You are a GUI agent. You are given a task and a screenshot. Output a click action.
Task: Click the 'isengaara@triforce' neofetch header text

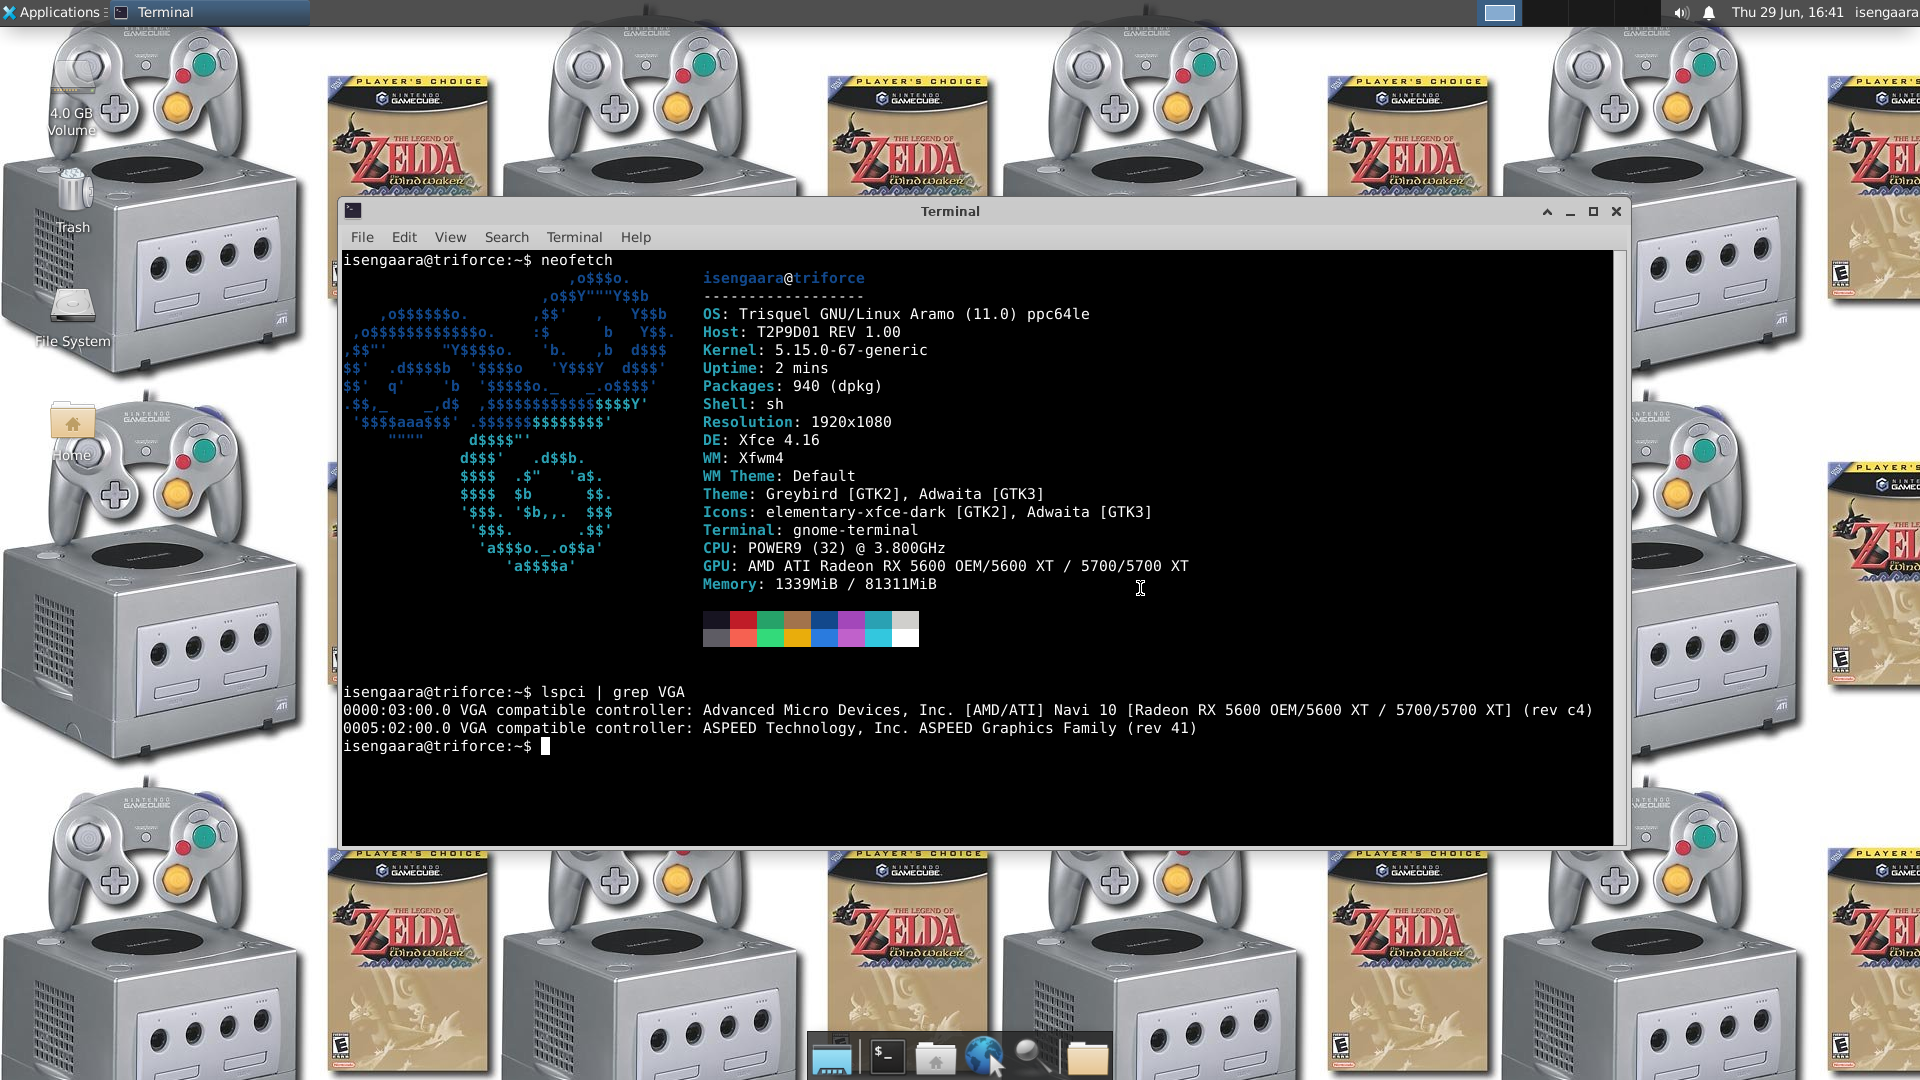point(783,278)
